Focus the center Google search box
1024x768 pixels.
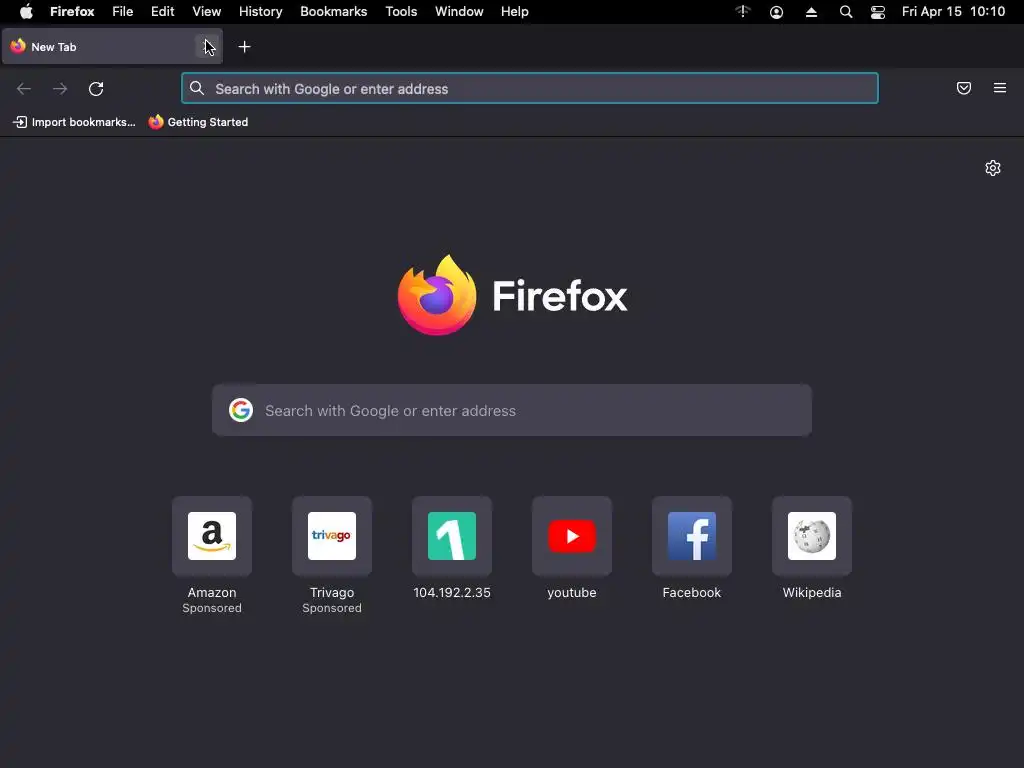(x=512, y=410)
